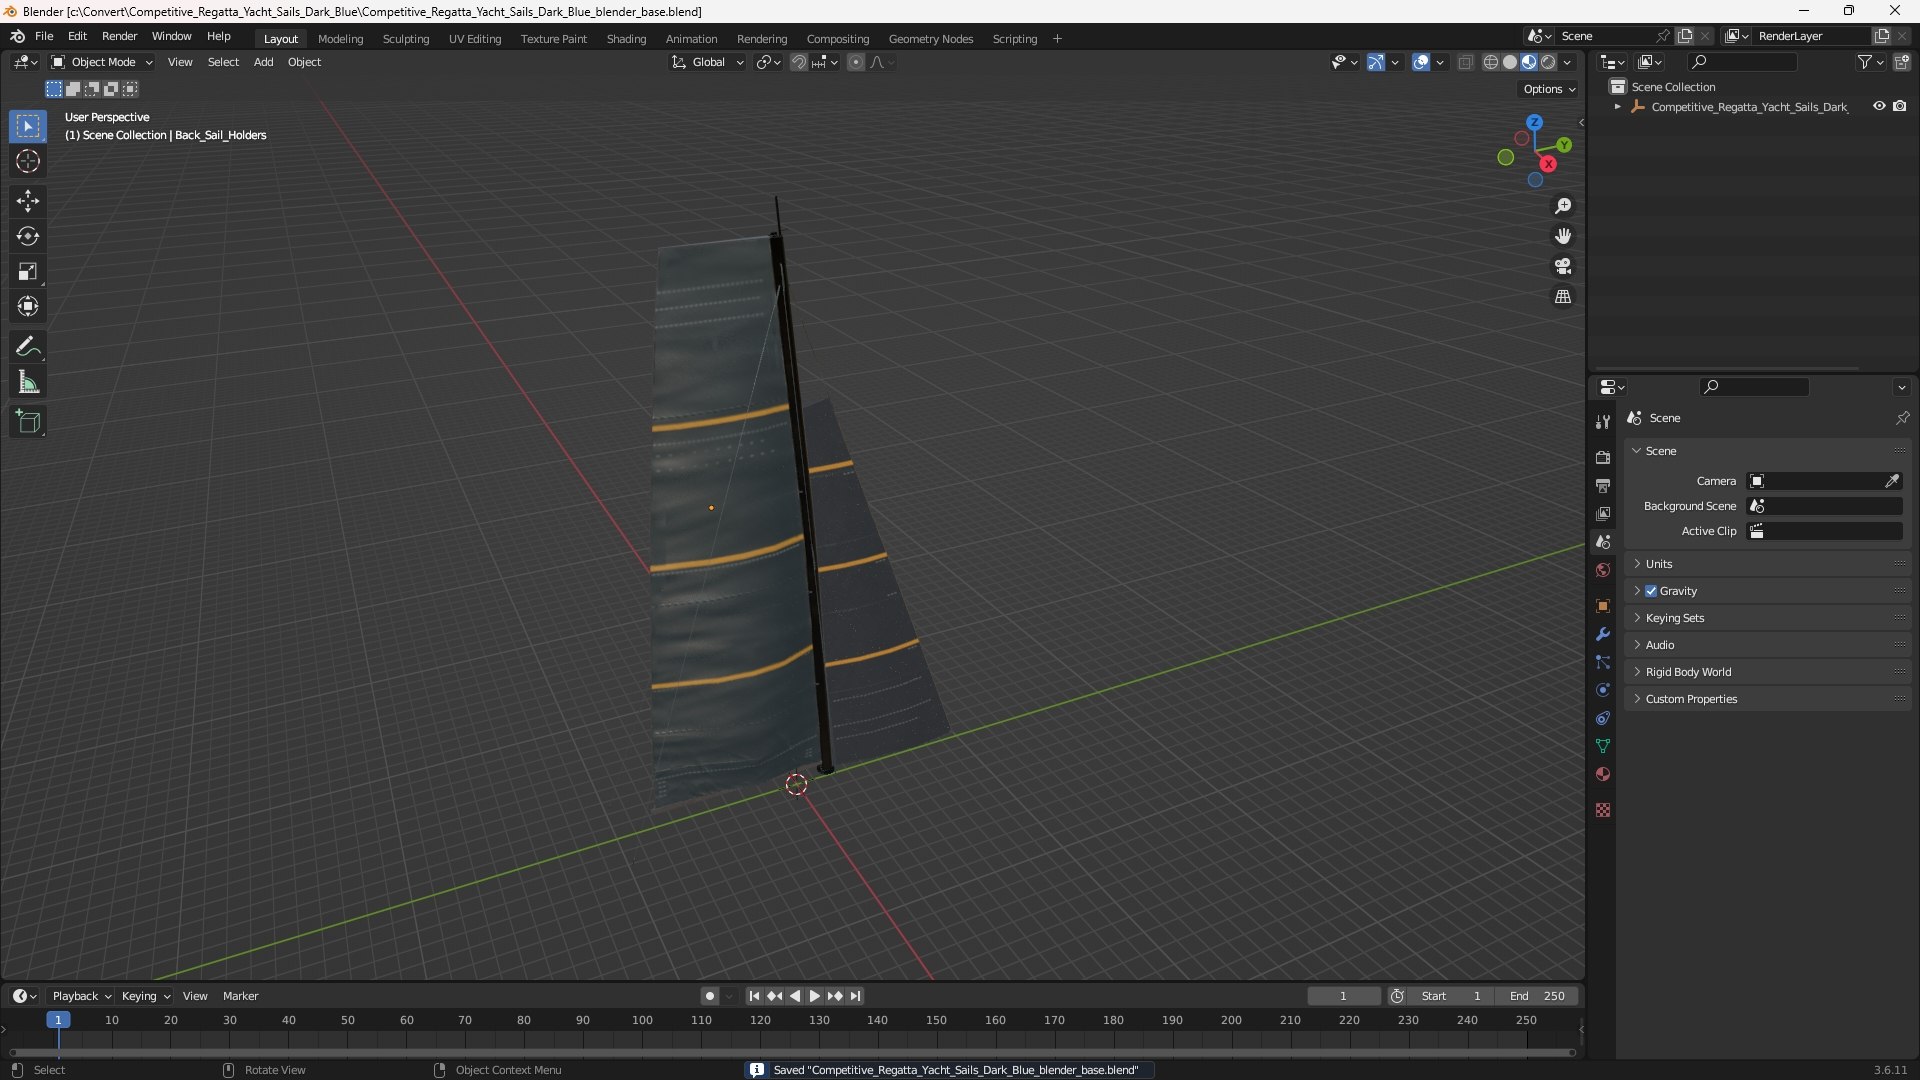Choose the Add Cube tool
This screenshot has width=1920, height=1080.
[27, 422]
